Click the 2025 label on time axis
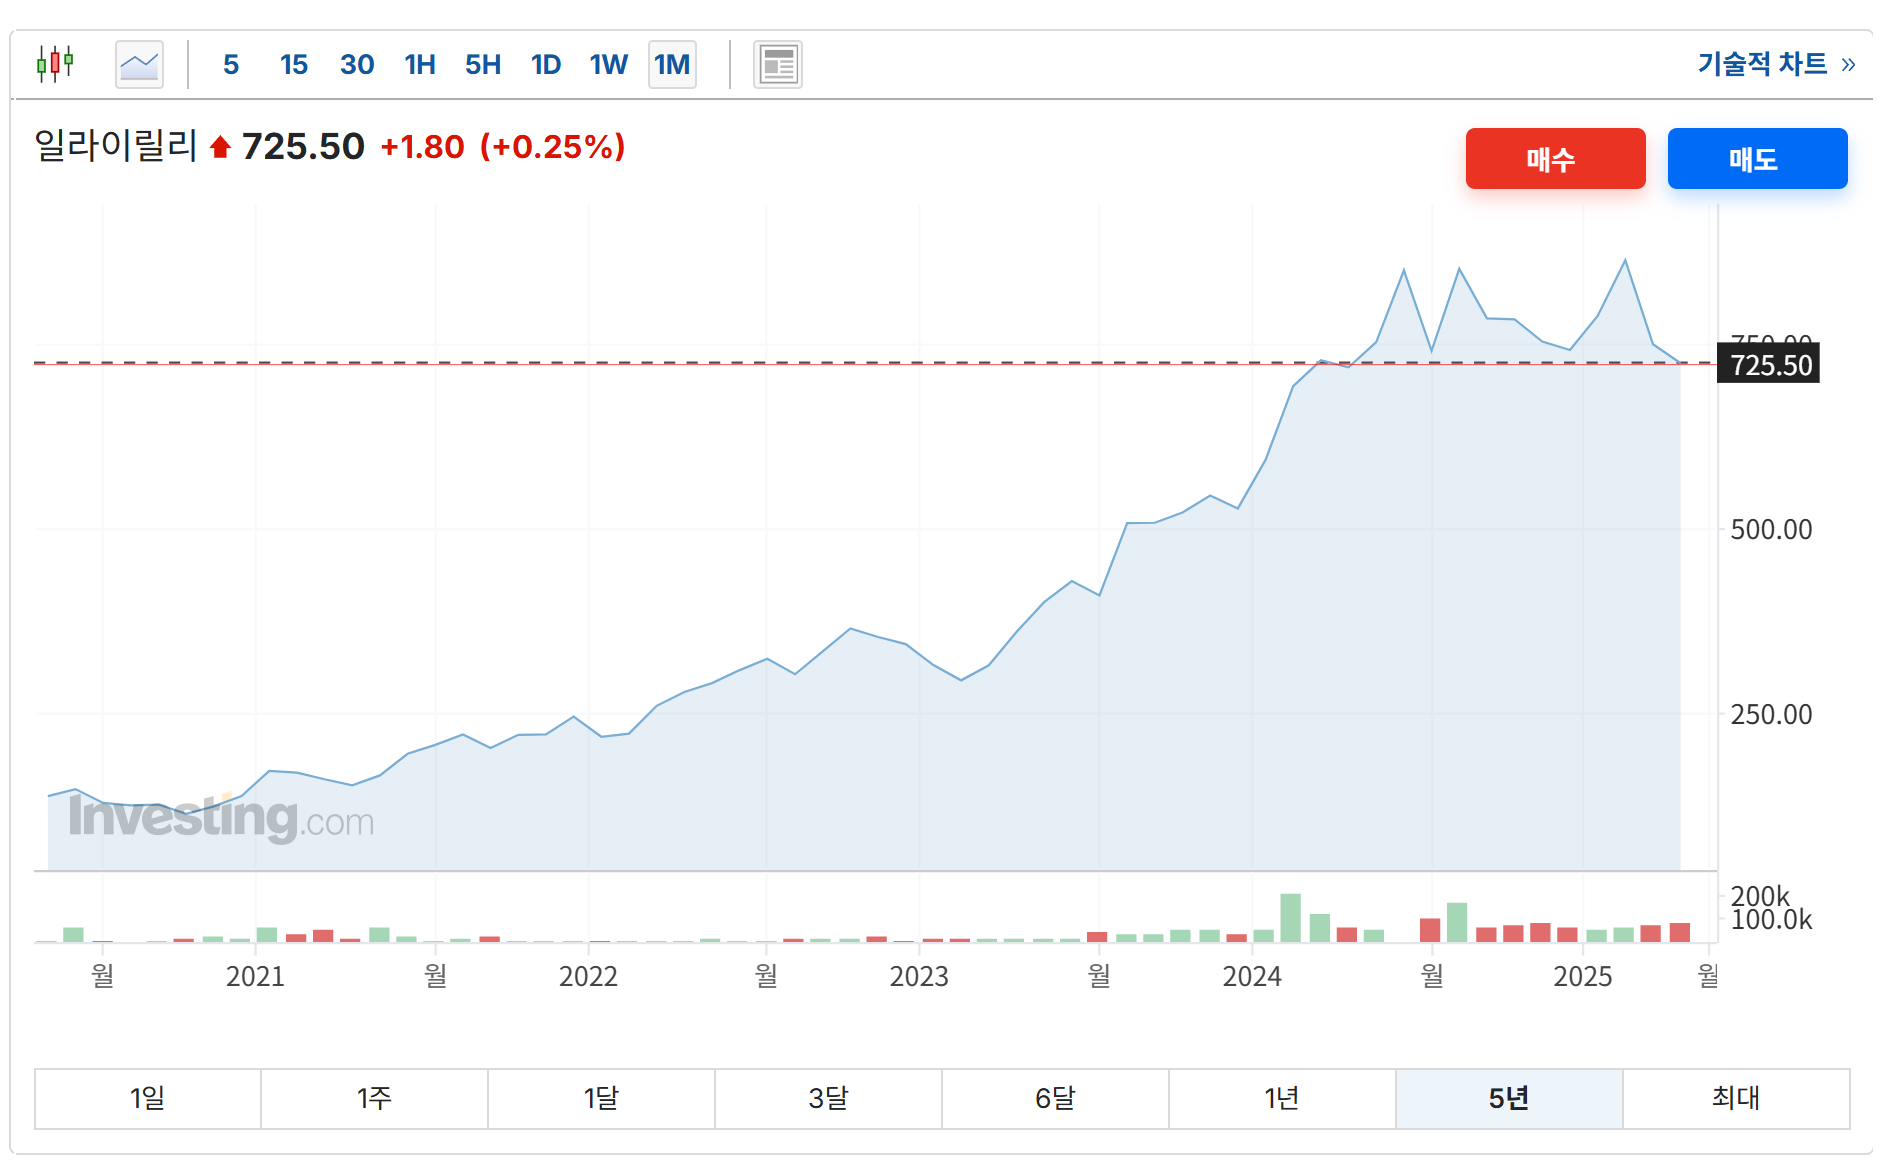The image size is (1889, 1175). pos(1583,976)
